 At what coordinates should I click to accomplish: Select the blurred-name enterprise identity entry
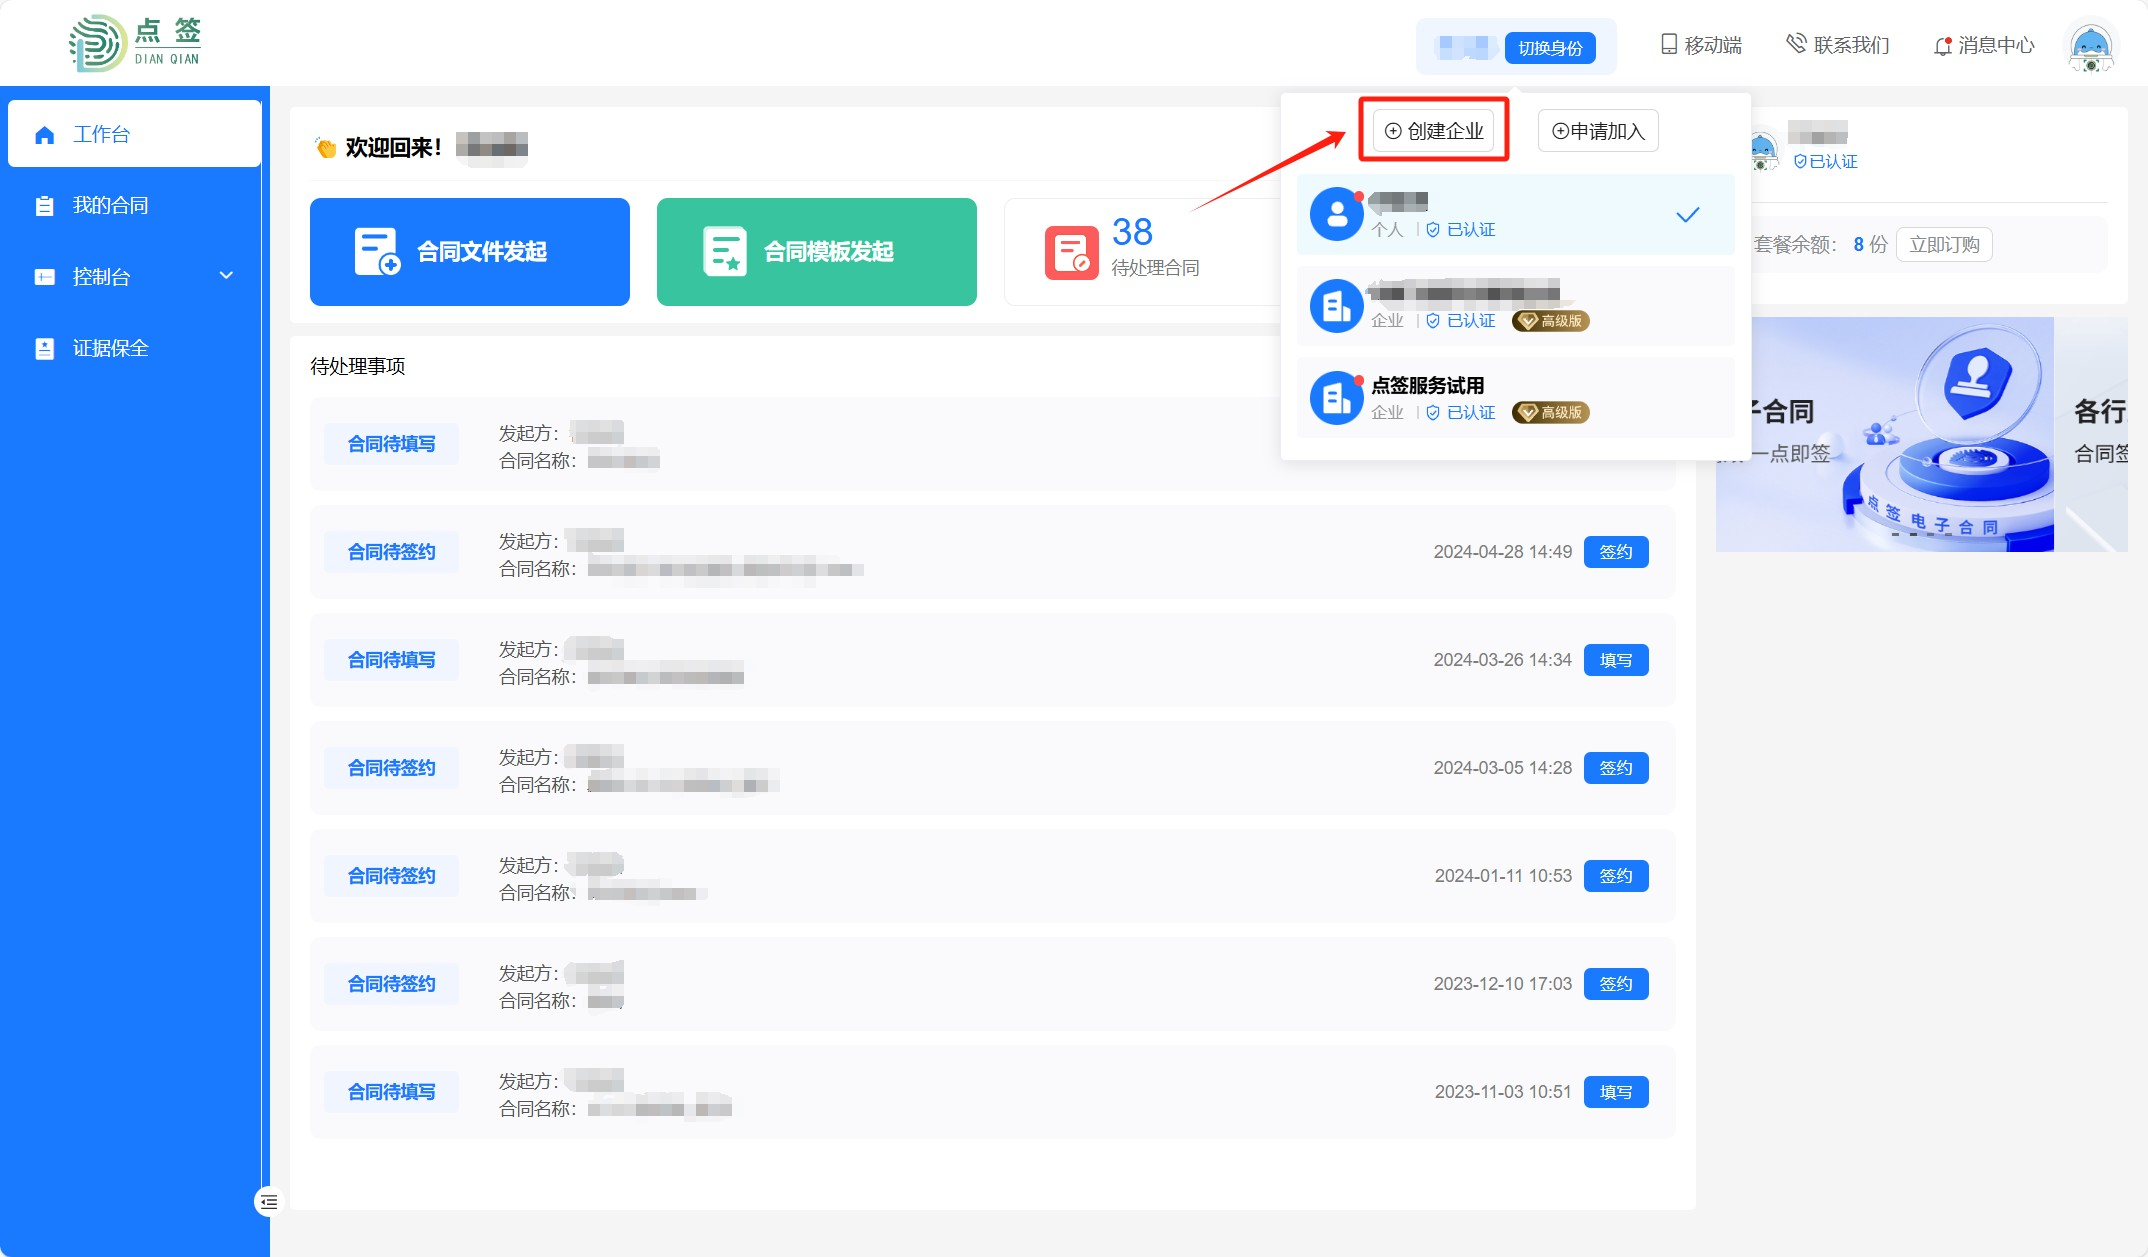(1515, 306)
